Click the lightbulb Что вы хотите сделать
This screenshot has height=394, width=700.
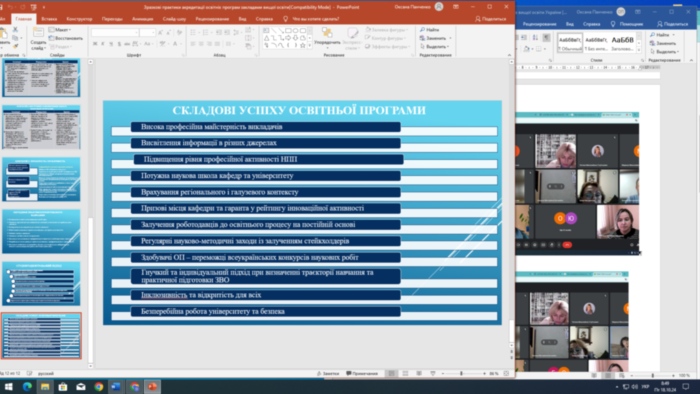pos(285,19)
